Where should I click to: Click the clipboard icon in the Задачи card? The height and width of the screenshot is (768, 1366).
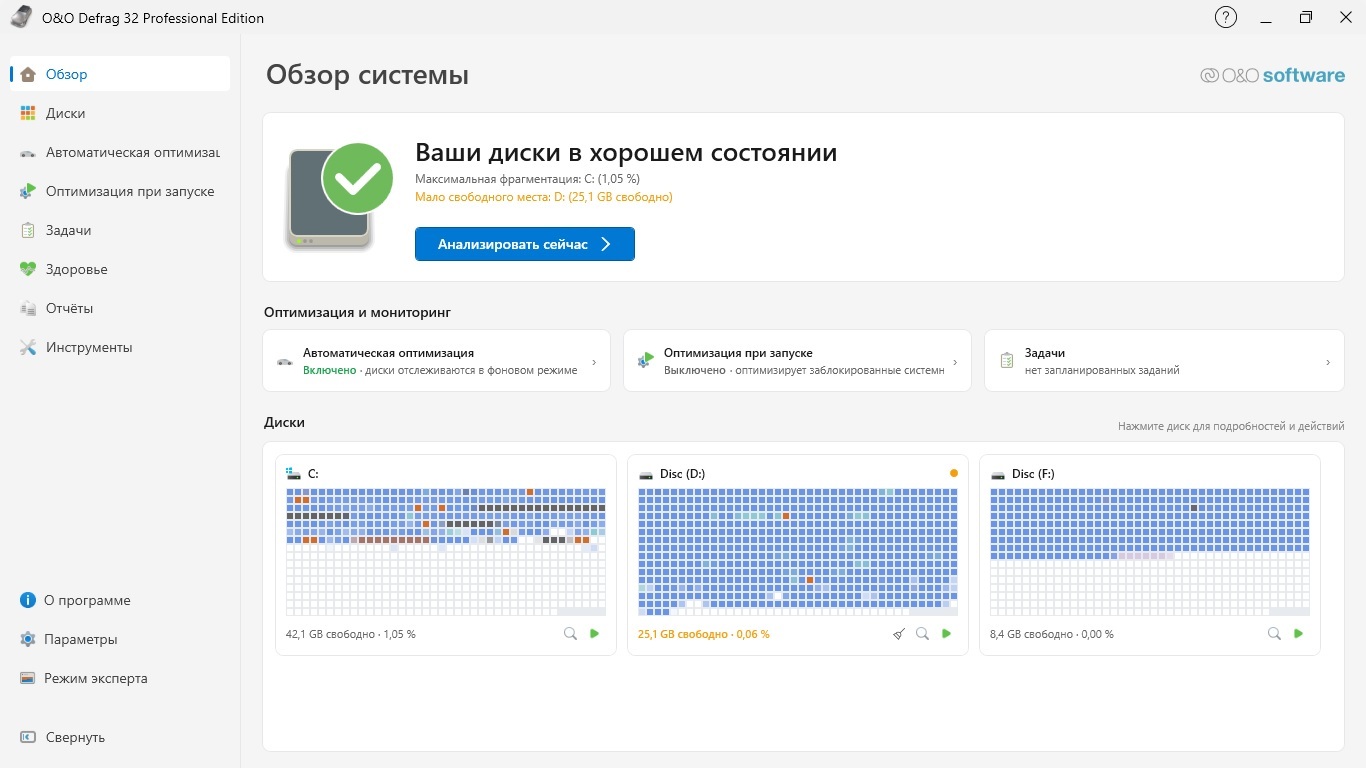pyautogui.click(x=1007, y=361)
